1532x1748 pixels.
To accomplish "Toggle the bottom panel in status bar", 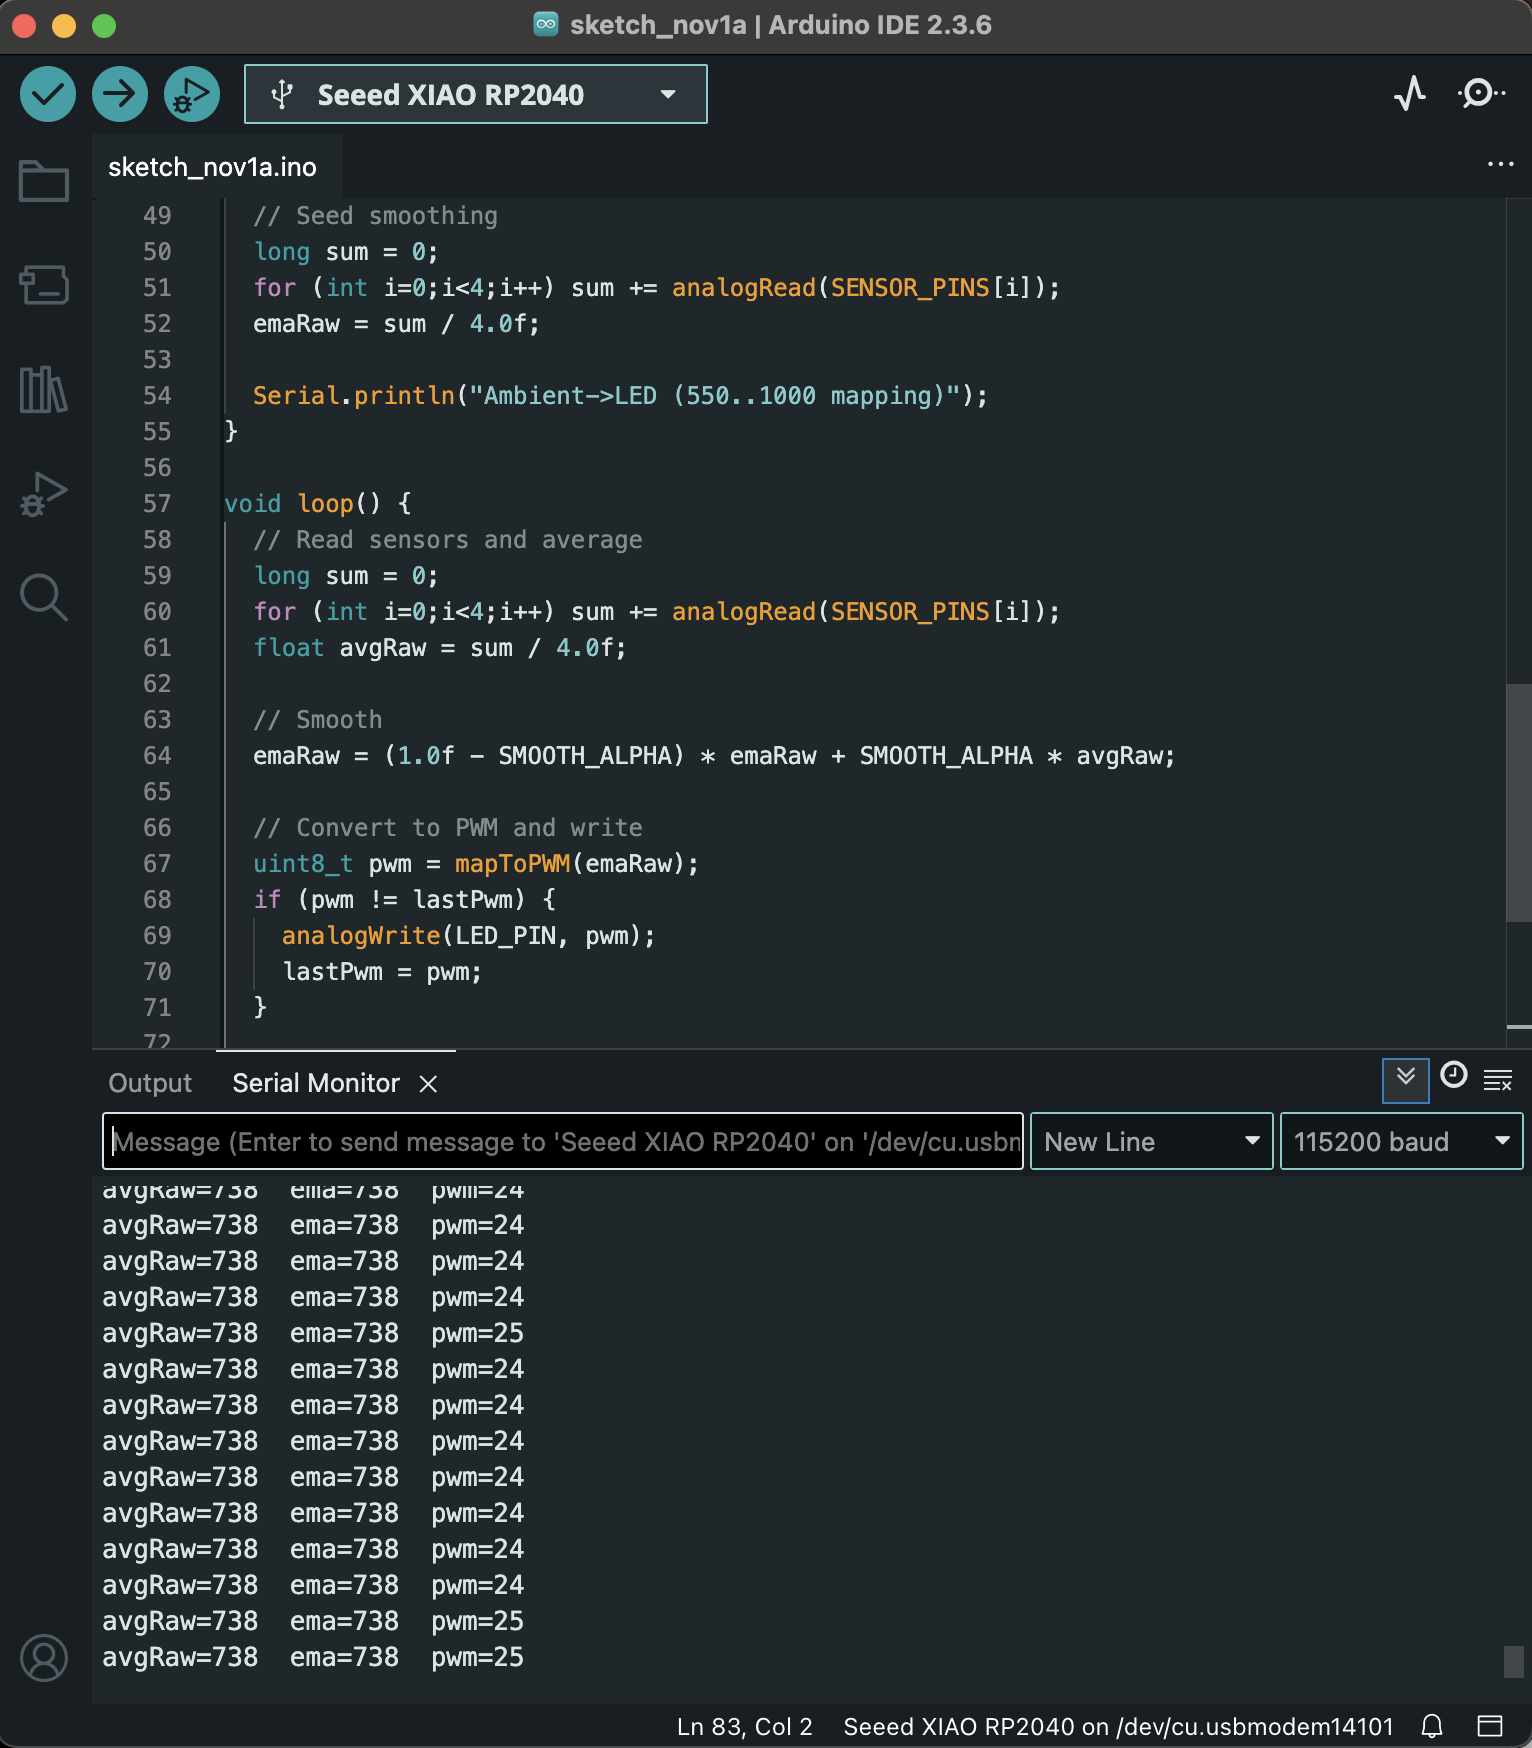I will [1490, 1726].
